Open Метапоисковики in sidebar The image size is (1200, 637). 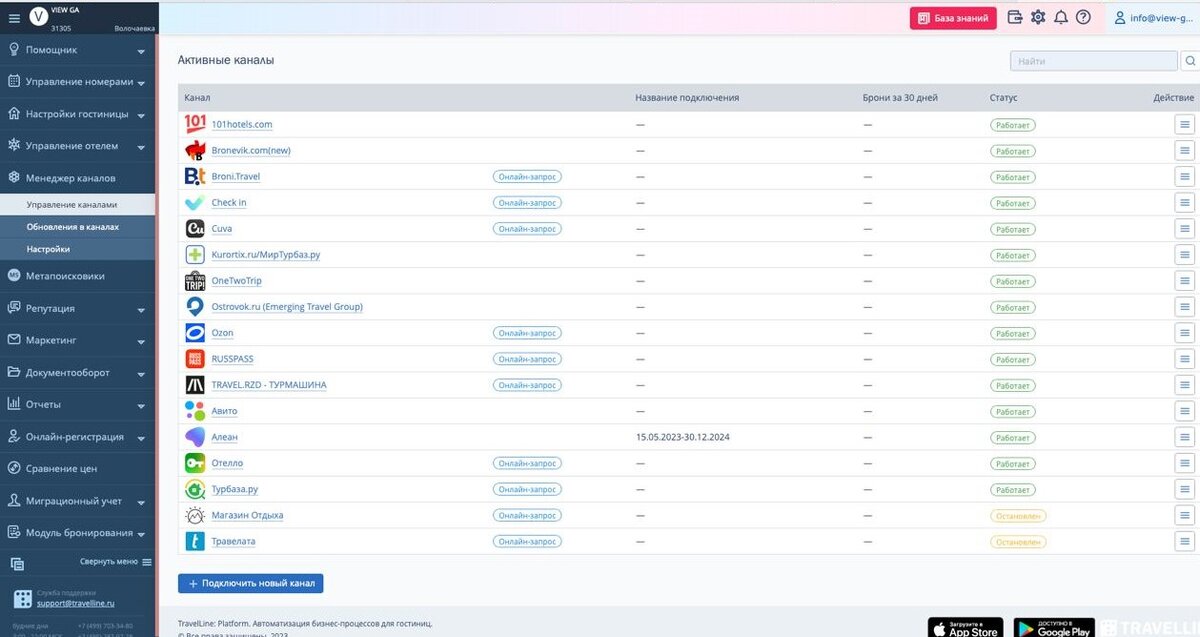(78, 276)
